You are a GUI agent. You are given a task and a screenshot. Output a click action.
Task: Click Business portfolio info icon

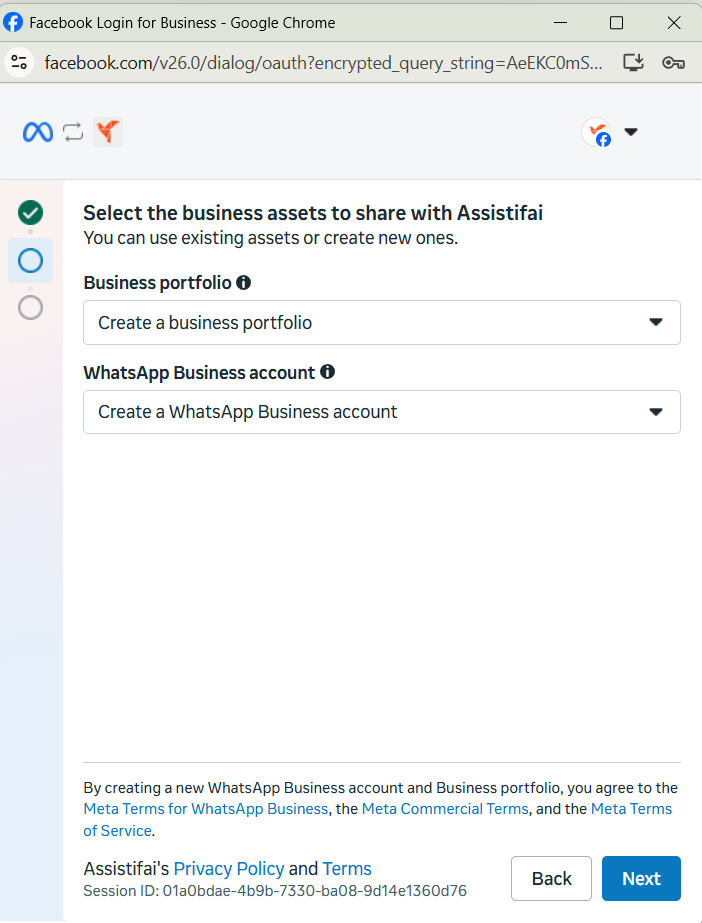pos(244,283)
